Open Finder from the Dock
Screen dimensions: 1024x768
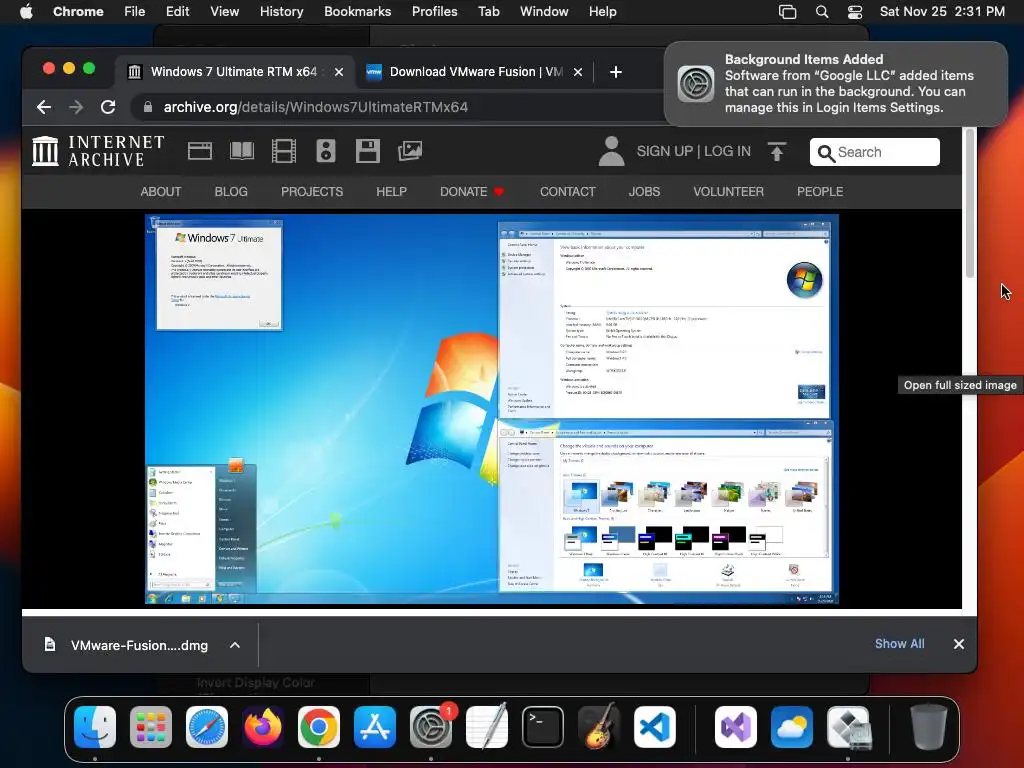click(95, 727)
